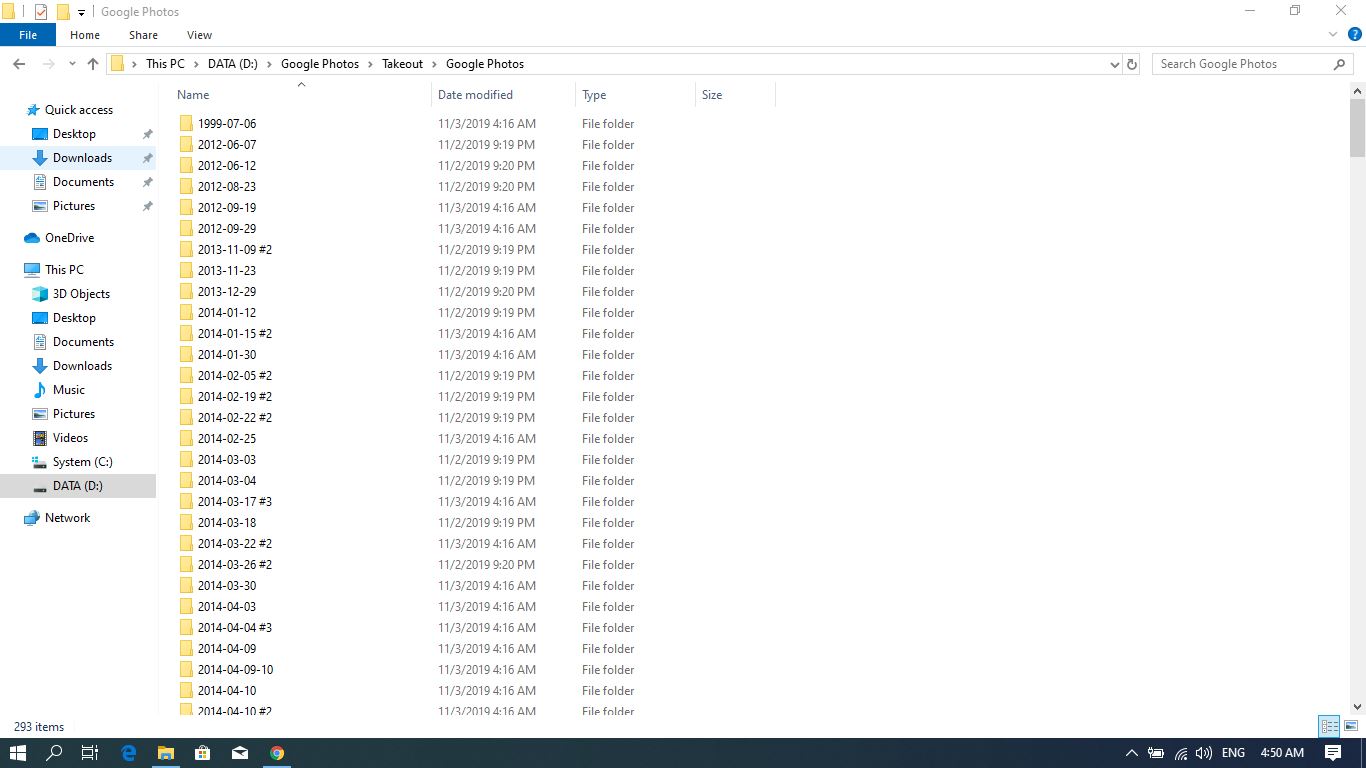Click the This PC breadcrumb

click(165, 64)
